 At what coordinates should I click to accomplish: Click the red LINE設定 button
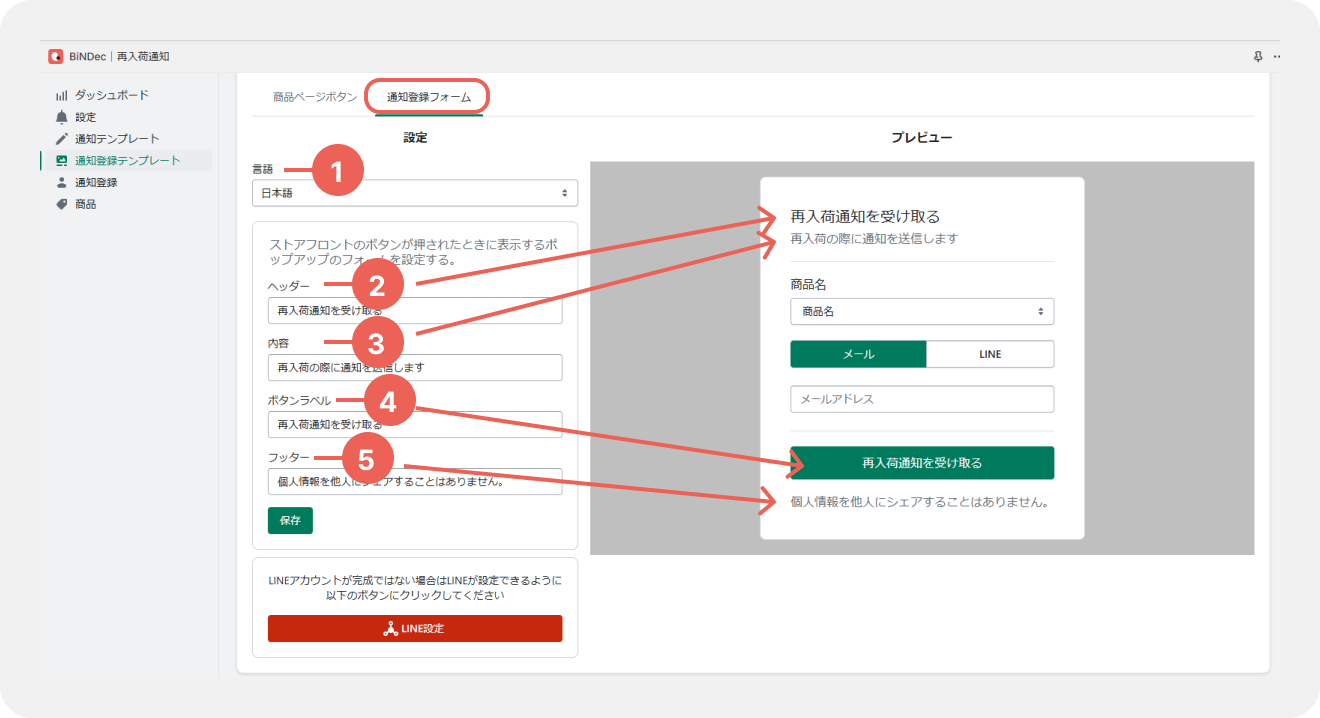(414, 629)
